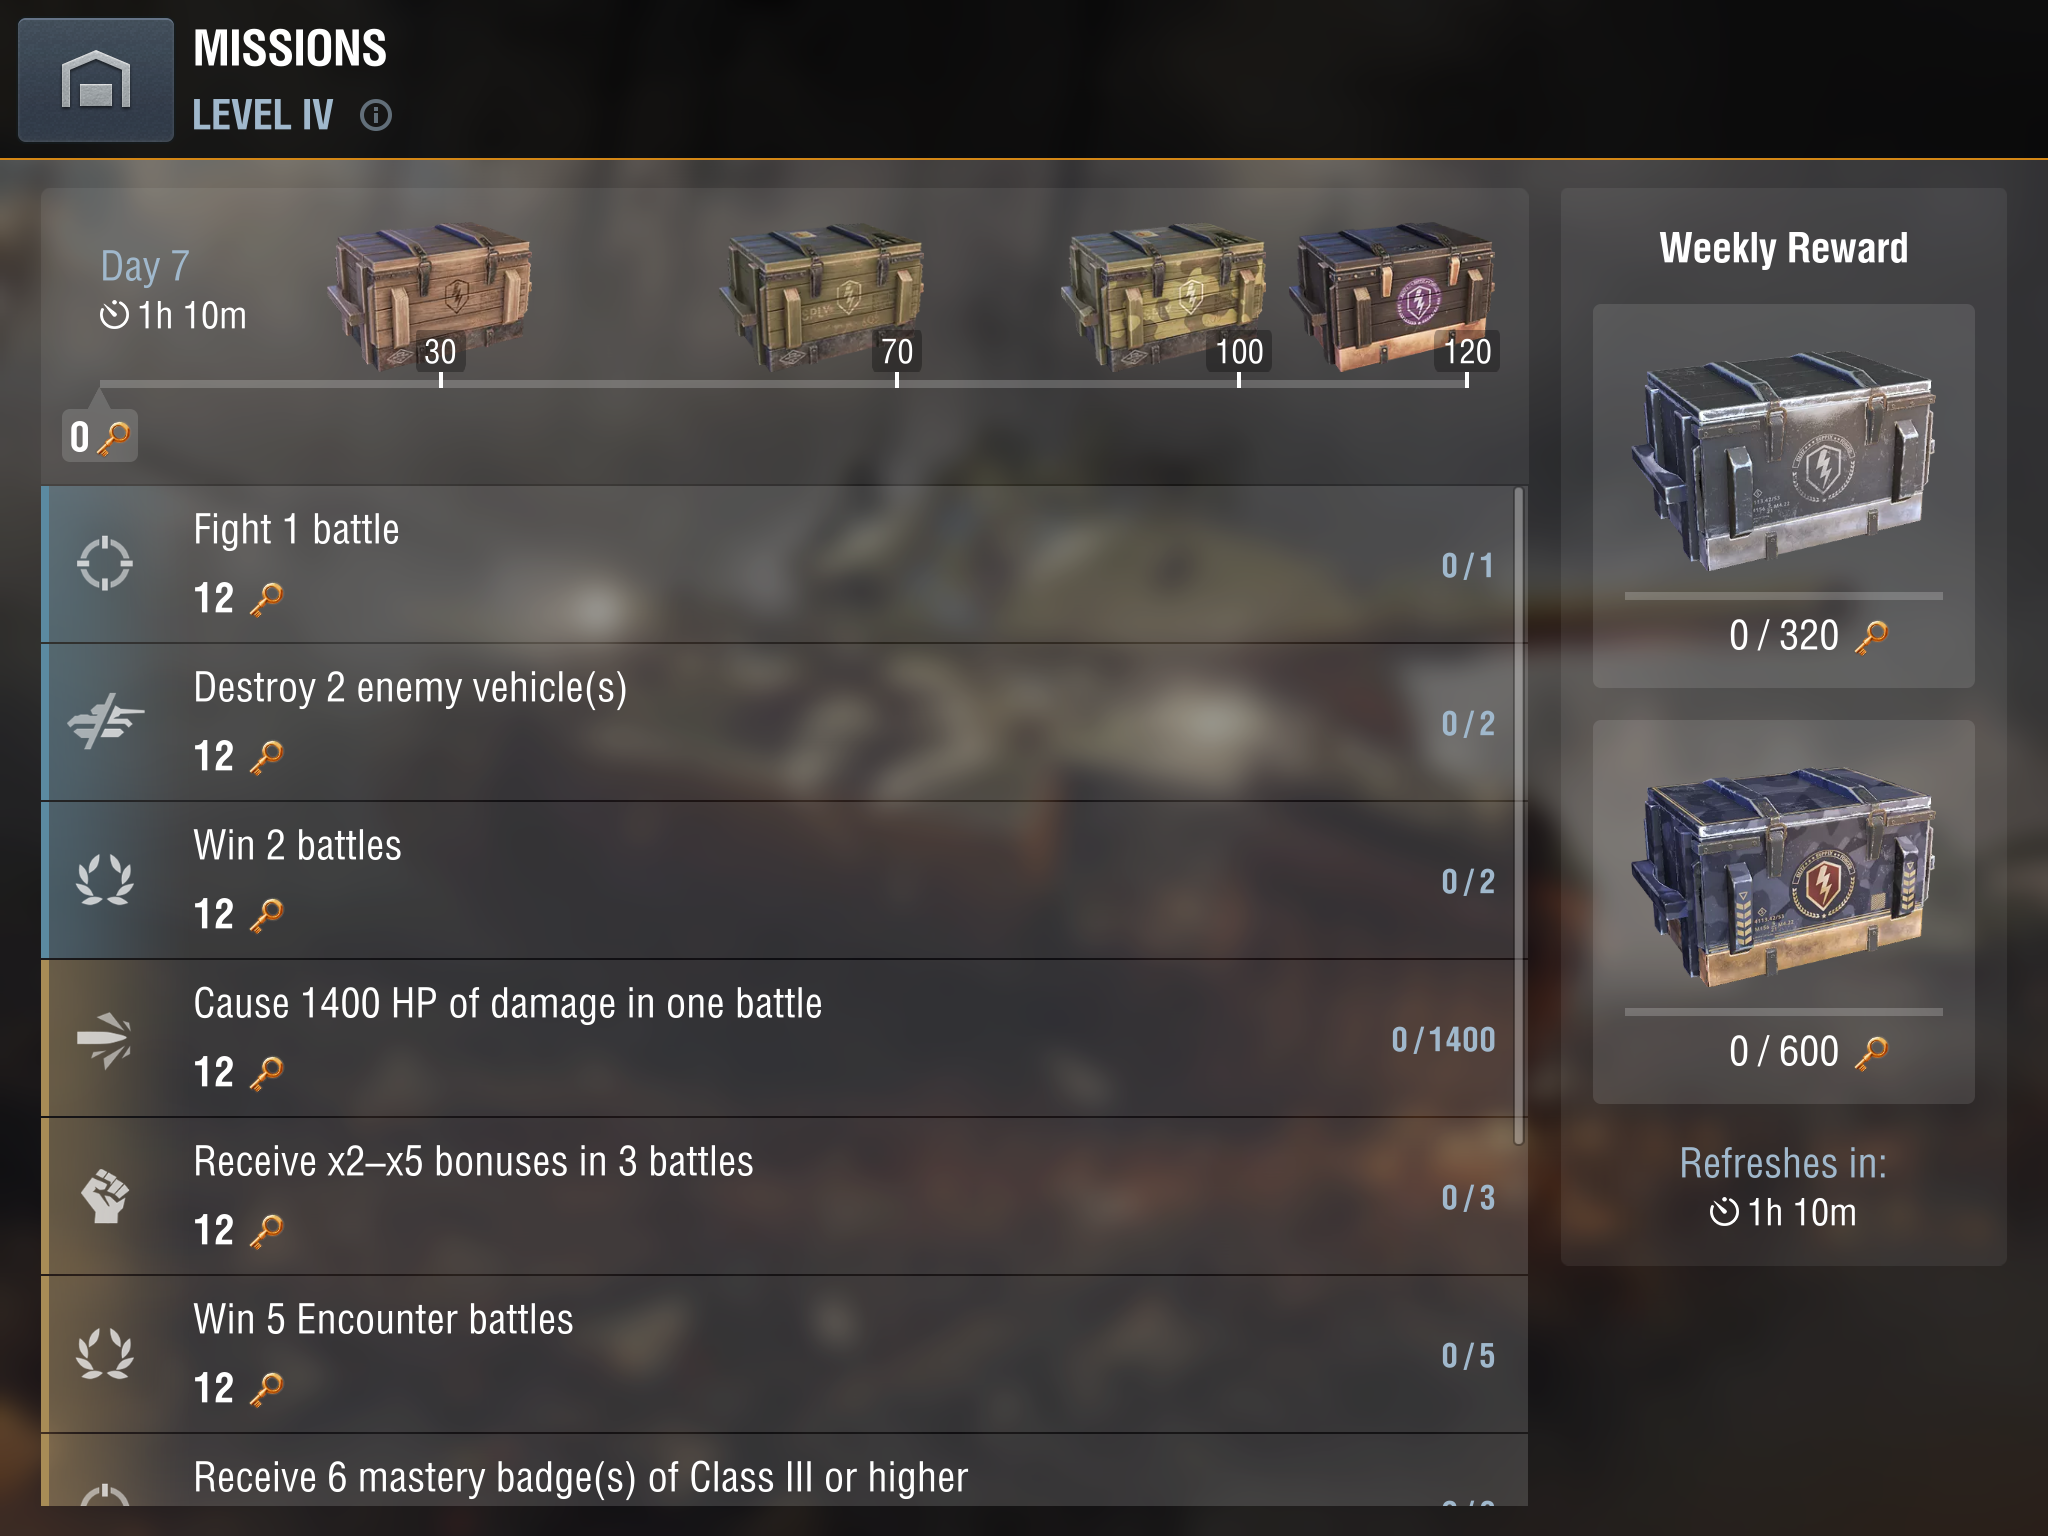Tap the 120-key purple emblem crate

[1394, 296]
